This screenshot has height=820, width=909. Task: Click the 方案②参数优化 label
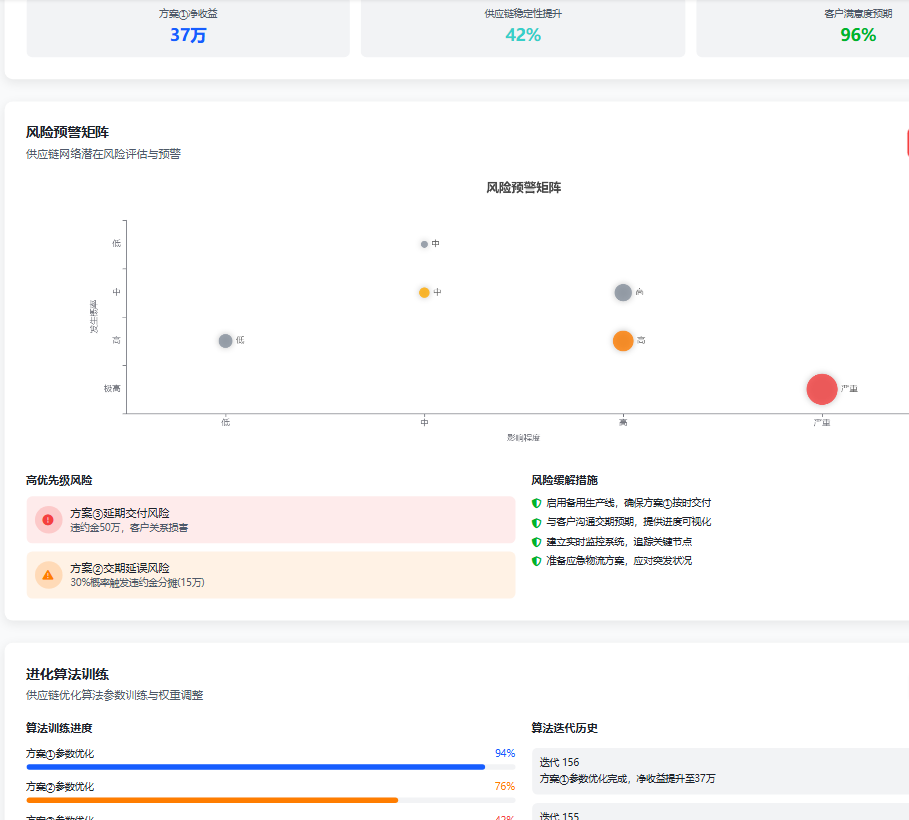pos(60,787)
